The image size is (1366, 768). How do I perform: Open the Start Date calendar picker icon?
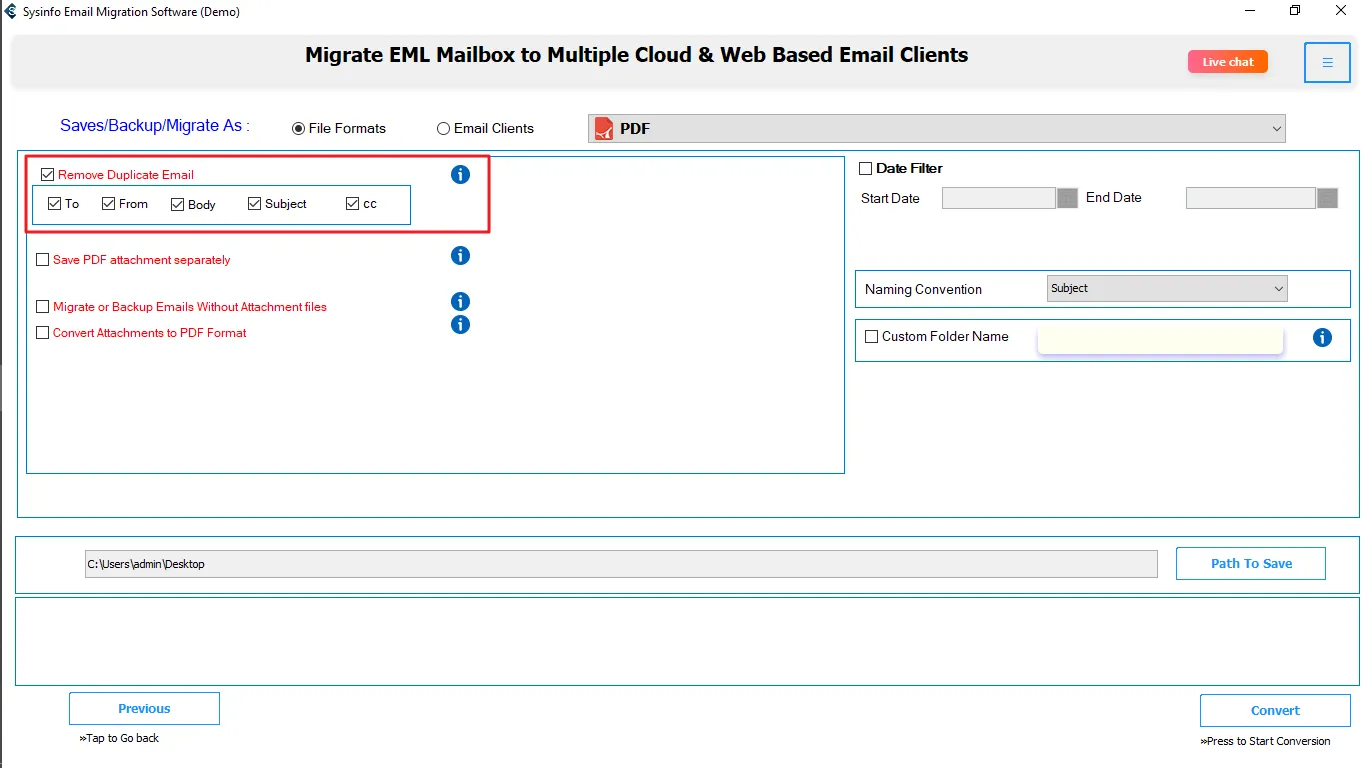(1067, 198)
